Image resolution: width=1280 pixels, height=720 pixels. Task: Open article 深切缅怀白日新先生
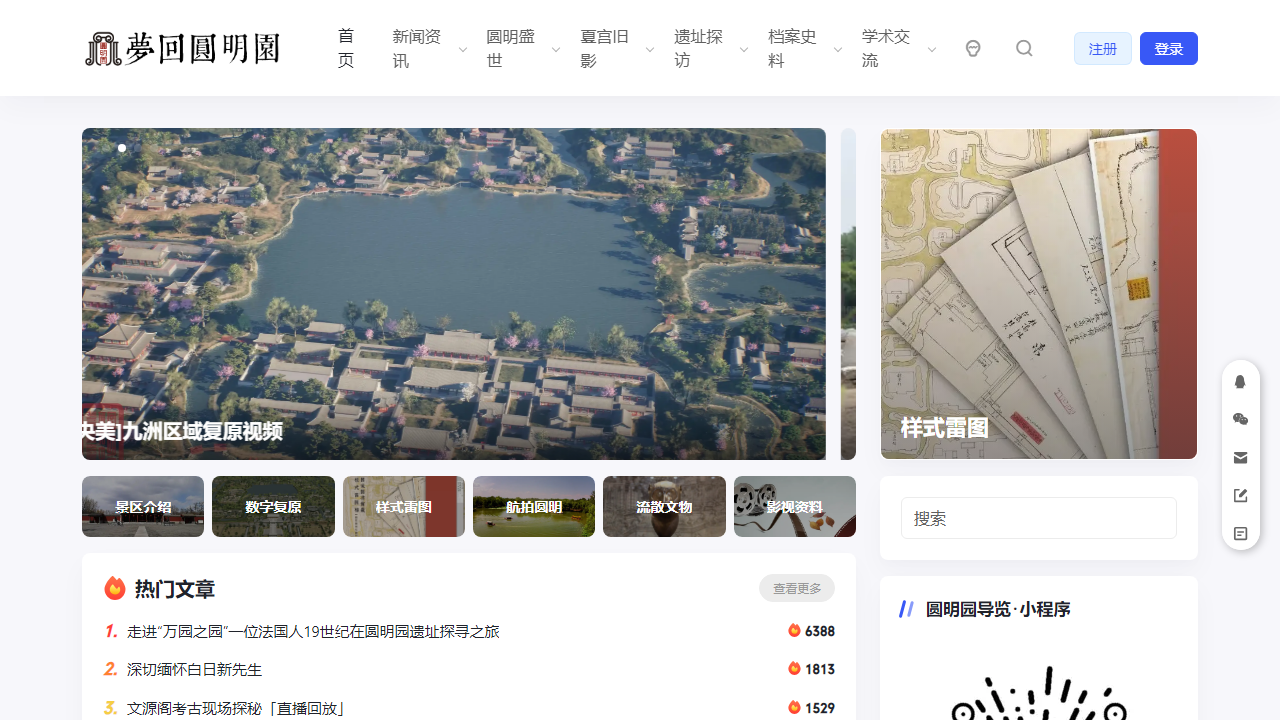point(194,669)
